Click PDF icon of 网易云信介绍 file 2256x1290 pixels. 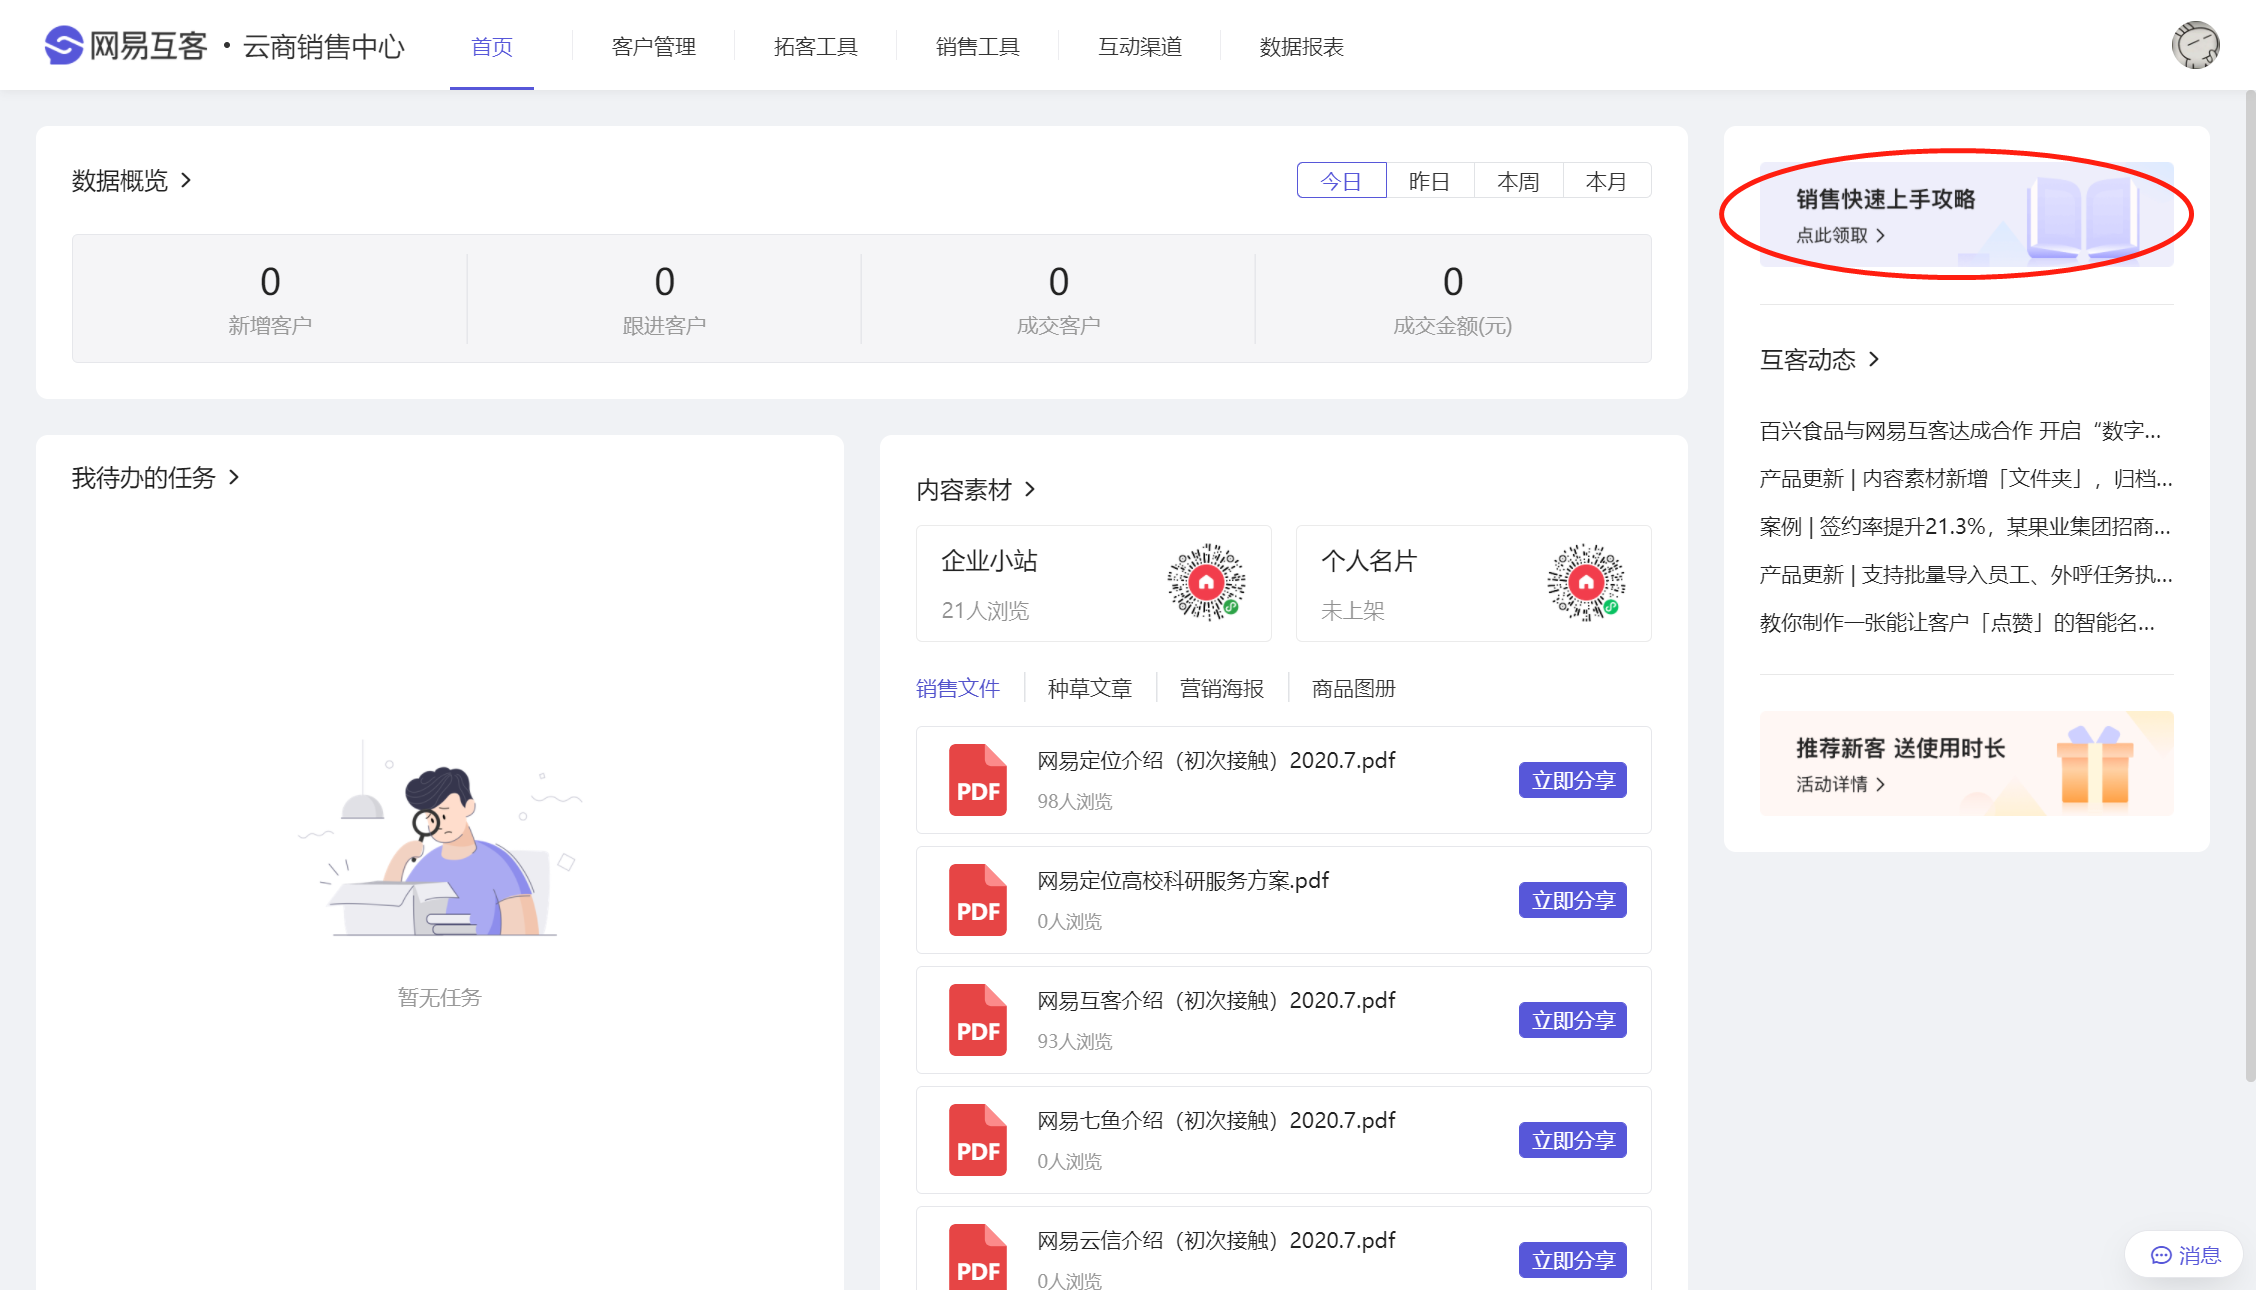(x=977, y=1257)
